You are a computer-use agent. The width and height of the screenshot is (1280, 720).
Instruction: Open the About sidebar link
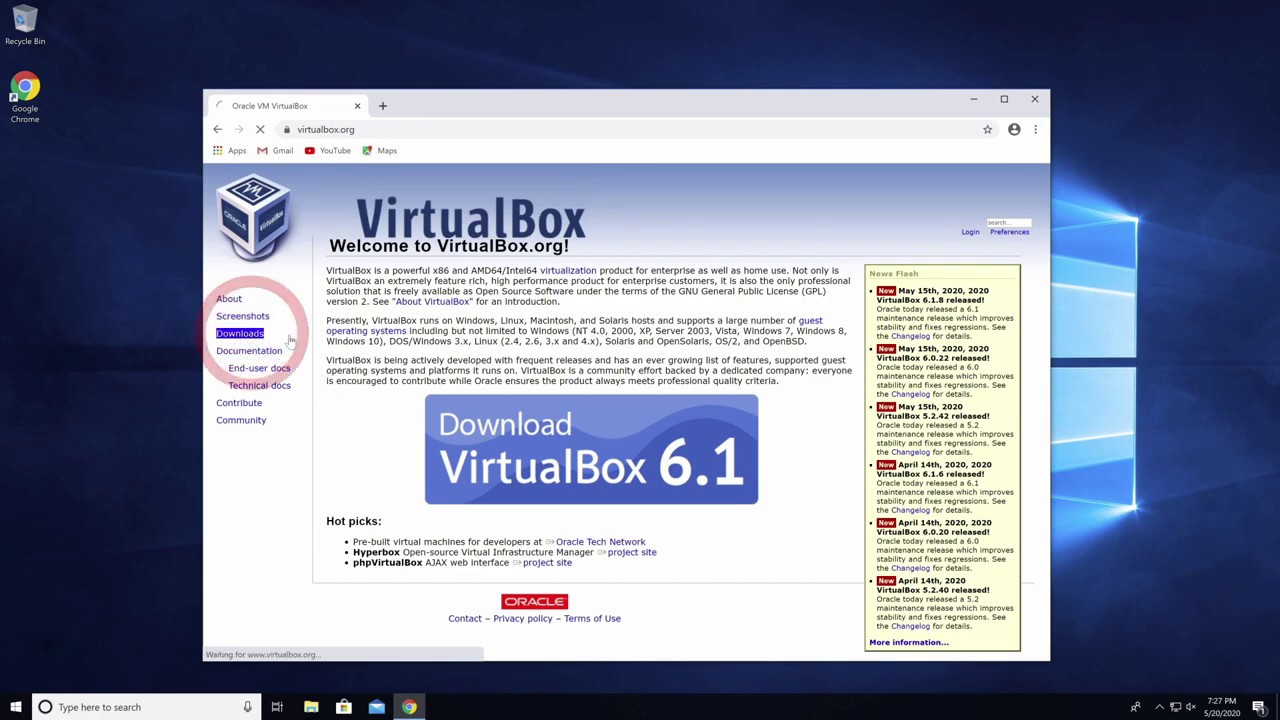(229, 299)
